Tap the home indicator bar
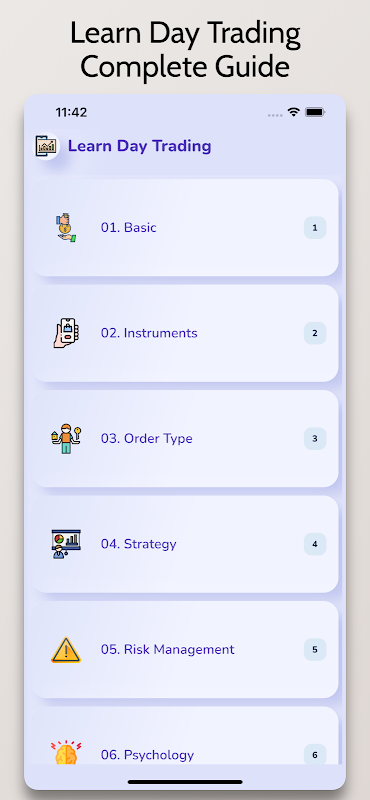Screen dimensions: 370x800 tap(185, 782)
